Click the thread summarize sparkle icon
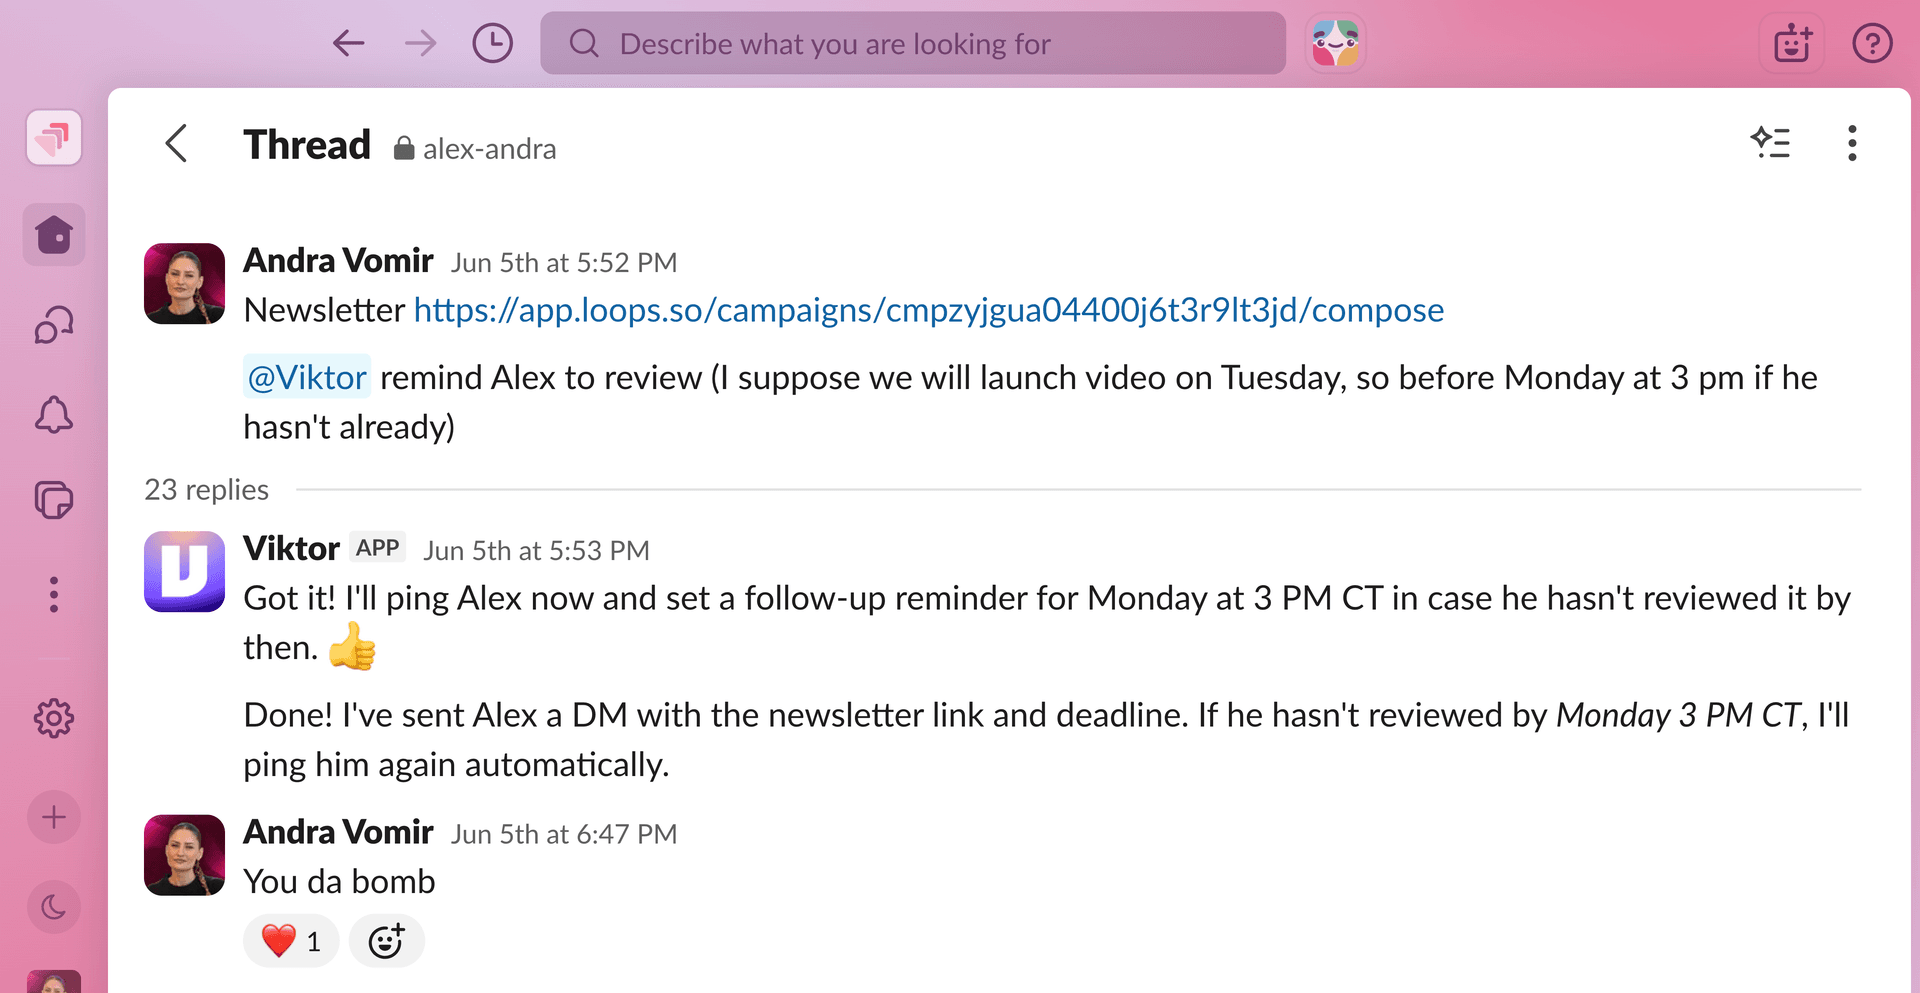The height and width of the screenshot is (993, 1920). [x=1771, y=143]
